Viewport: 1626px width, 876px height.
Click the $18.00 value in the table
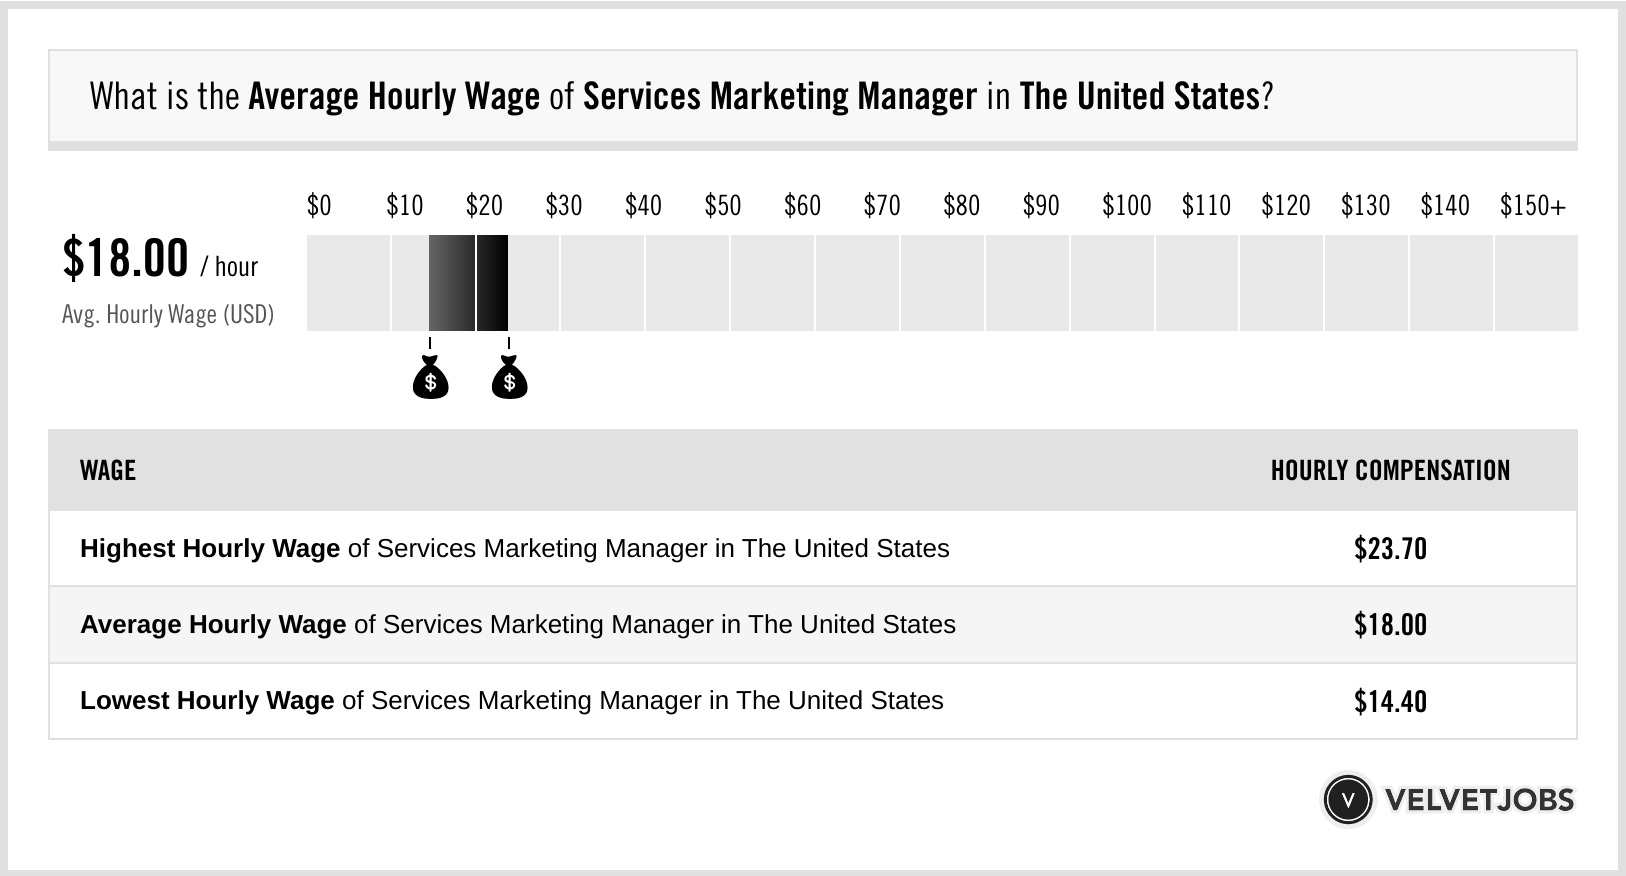tap(1390, 625)
